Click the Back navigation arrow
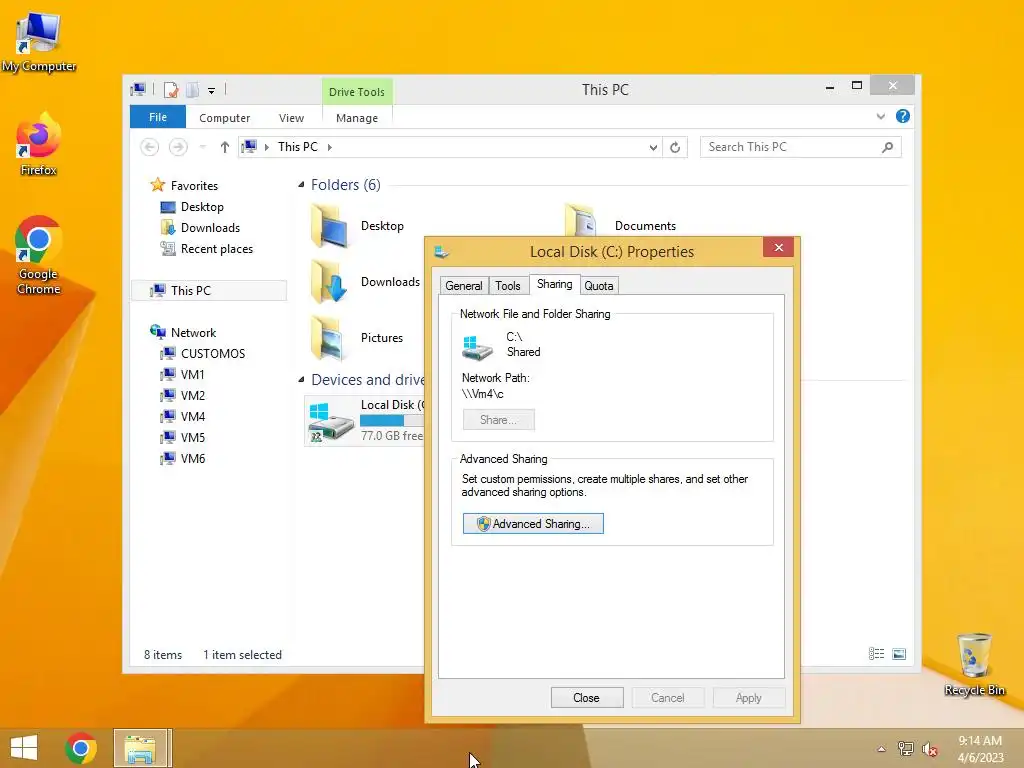This screenshot has height=768, width=1024. pos(150,147)
